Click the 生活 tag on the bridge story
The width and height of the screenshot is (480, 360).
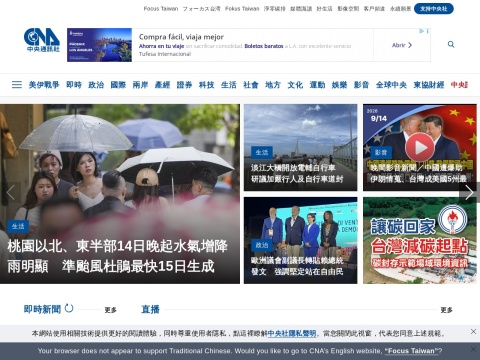[x=262, y=152]
